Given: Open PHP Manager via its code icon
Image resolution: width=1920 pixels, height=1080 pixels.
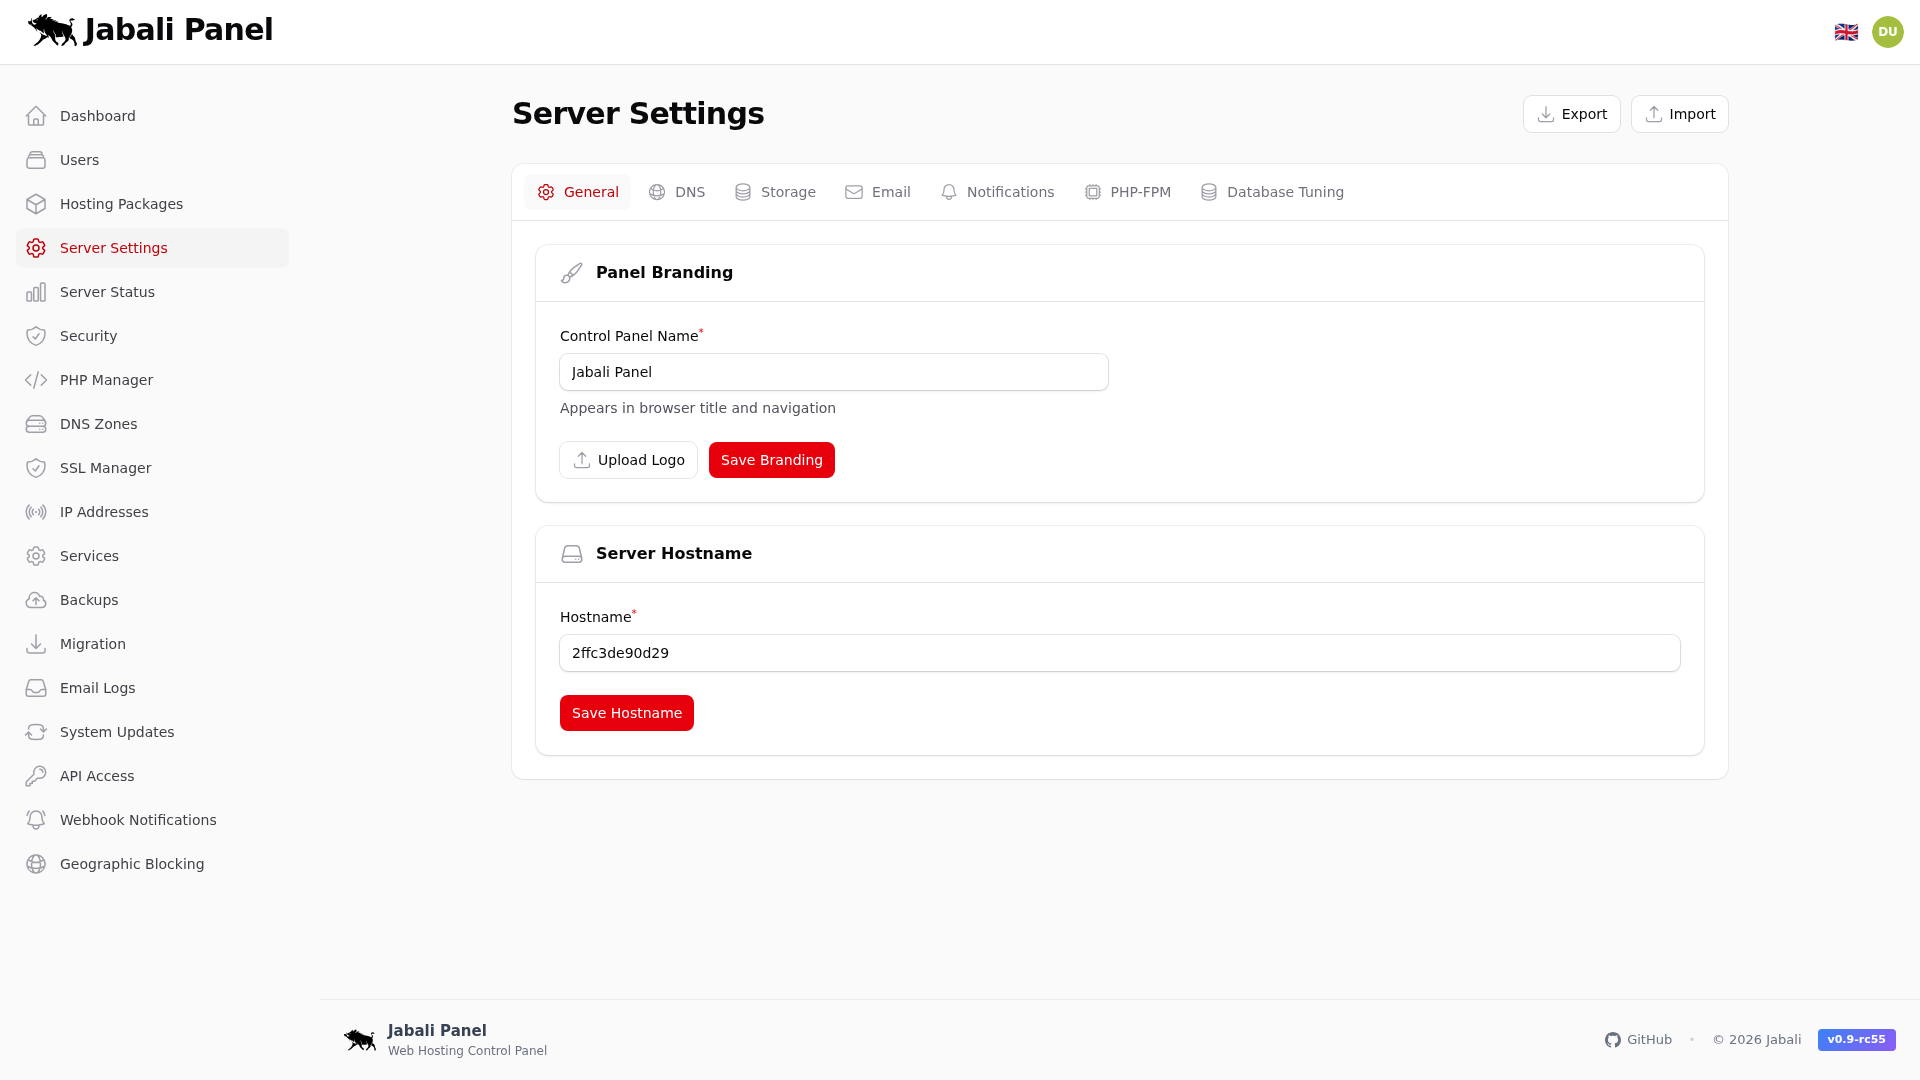Looking at the screenshot, I should (36, 380).
